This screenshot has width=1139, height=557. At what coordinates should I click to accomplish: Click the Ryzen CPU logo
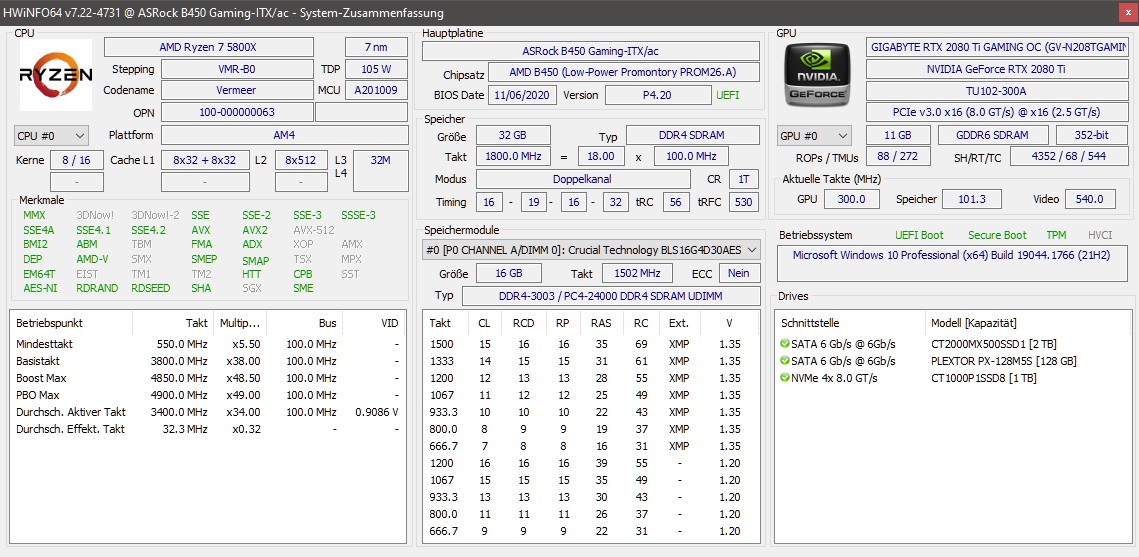(x=55, y=75)
